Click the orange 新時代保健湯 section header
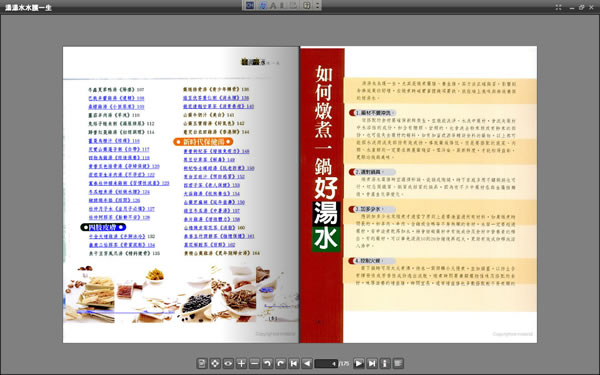Image resolution: width=600 pixels, height=375 pixels. pyautogui.click(x=203, y=142)
